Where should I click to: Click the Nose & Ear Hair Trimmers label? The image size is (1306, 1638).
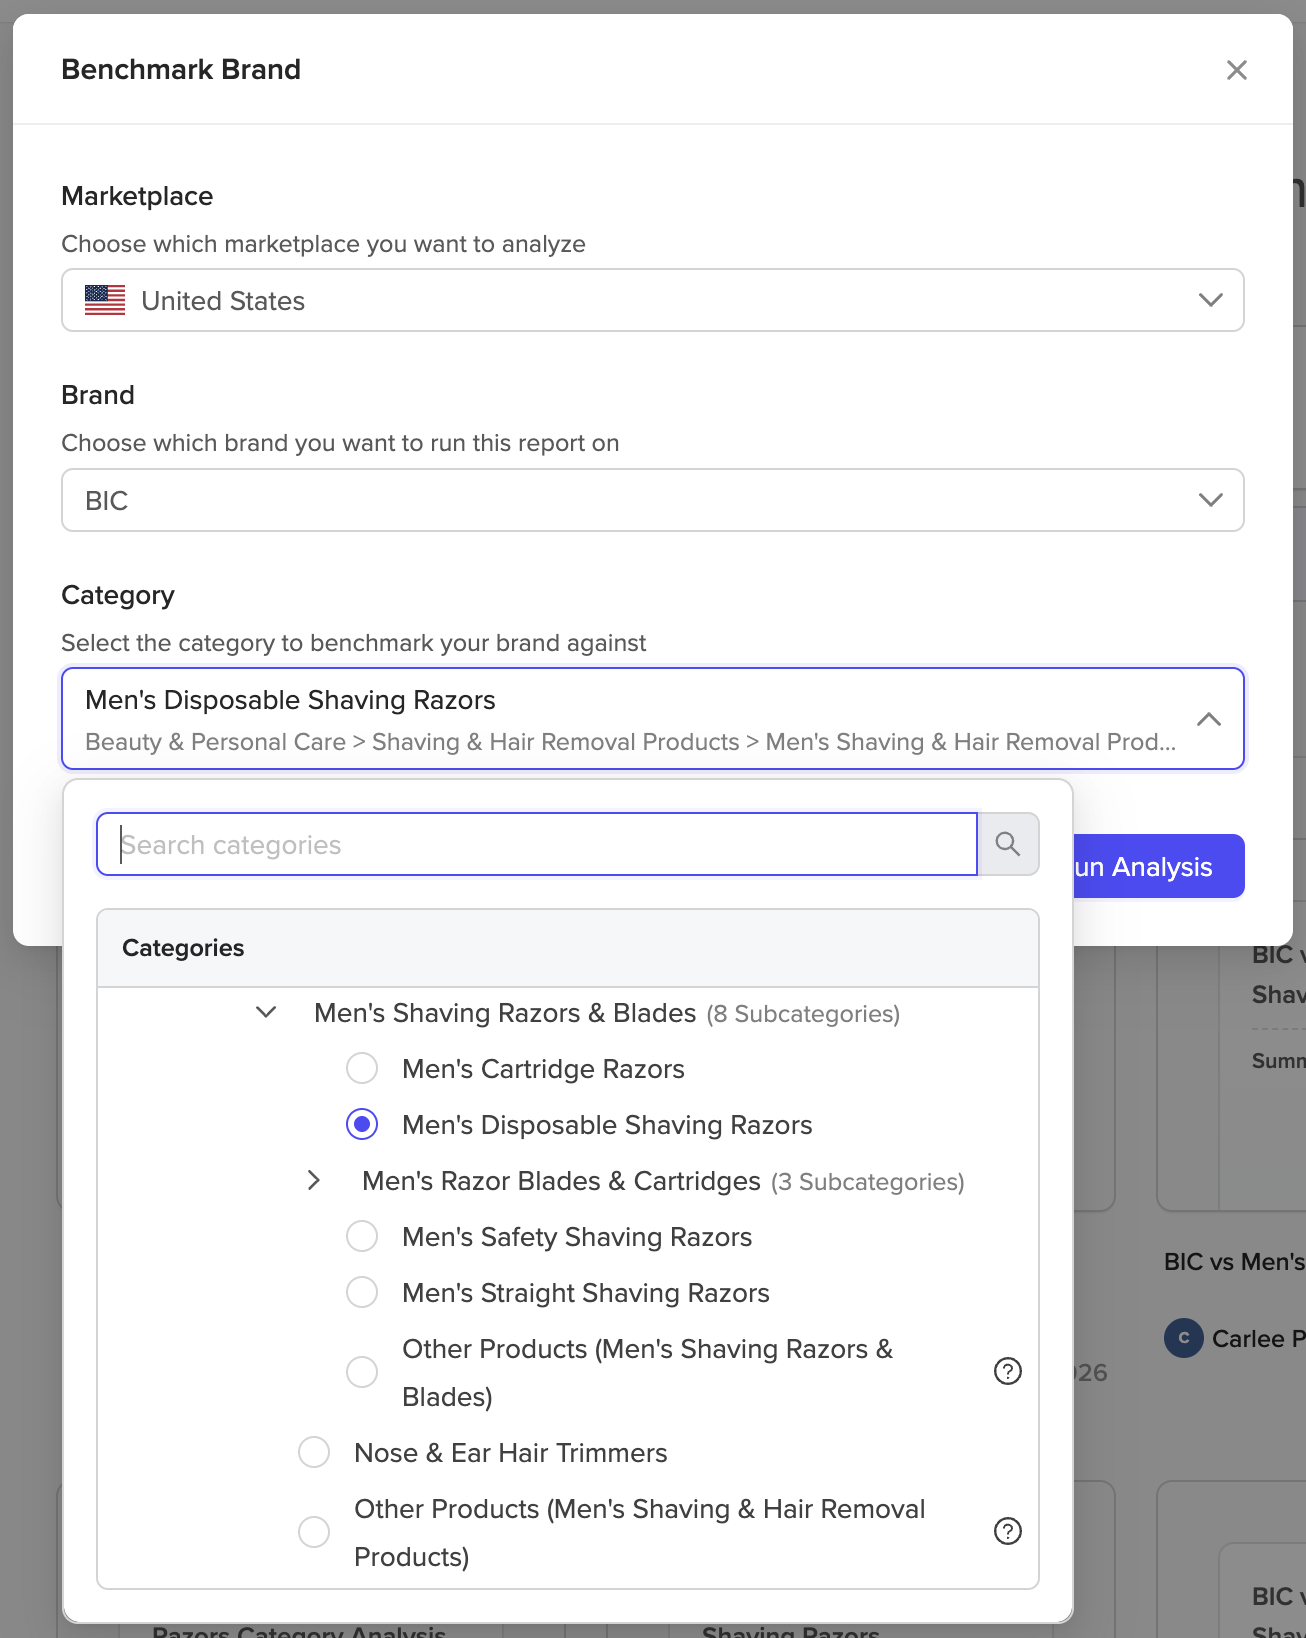[511, 1453]
